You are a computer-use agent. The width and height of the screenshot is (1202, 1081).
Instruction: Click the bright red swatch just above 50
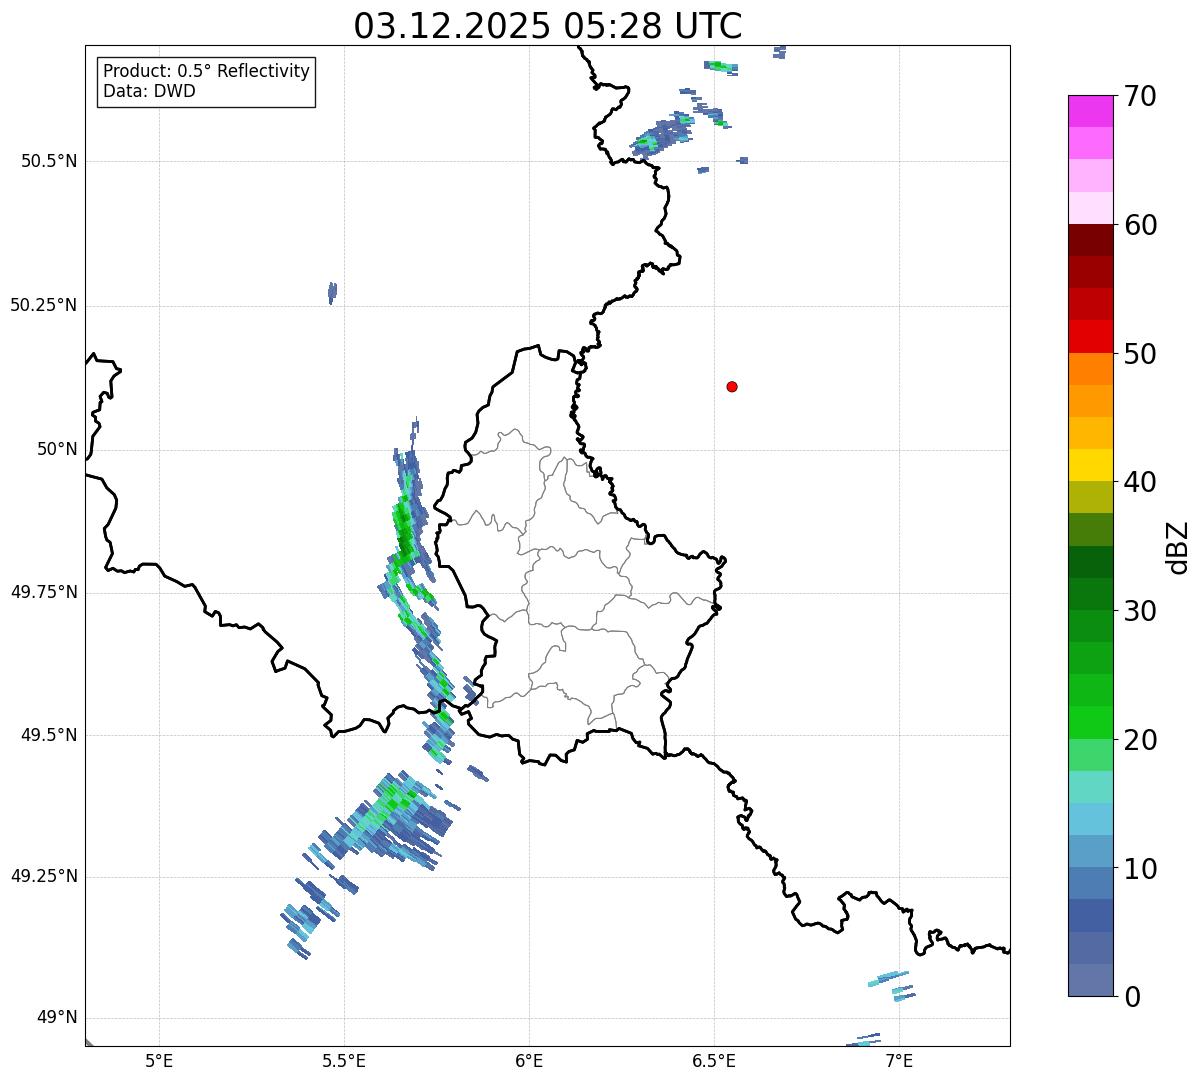(x=1090, y=336)
